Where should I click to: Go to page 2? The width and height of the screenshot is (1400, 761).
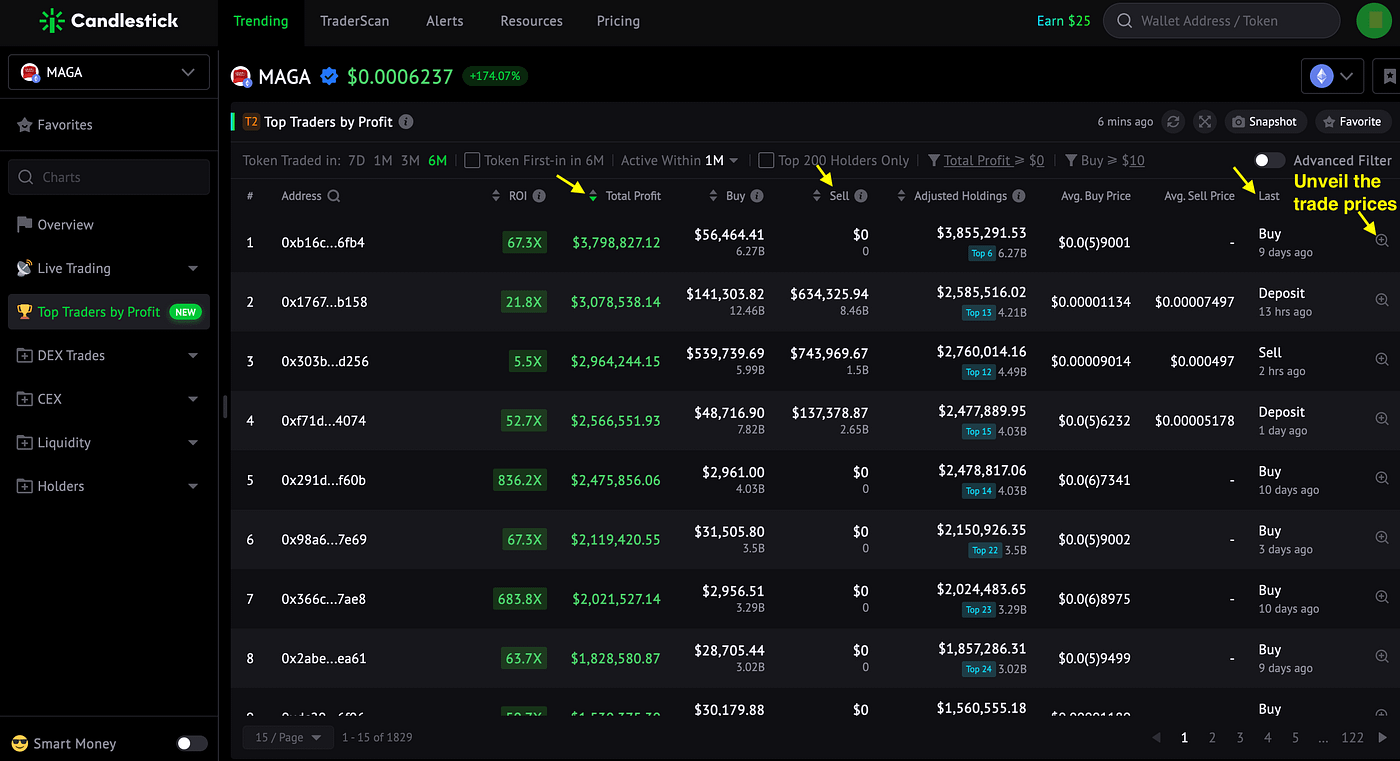[1212, 737]
